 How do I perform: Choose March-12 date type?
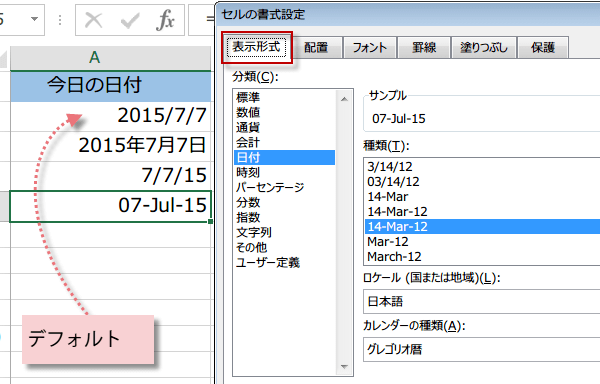pyautogui.click(x=482, y=257)
